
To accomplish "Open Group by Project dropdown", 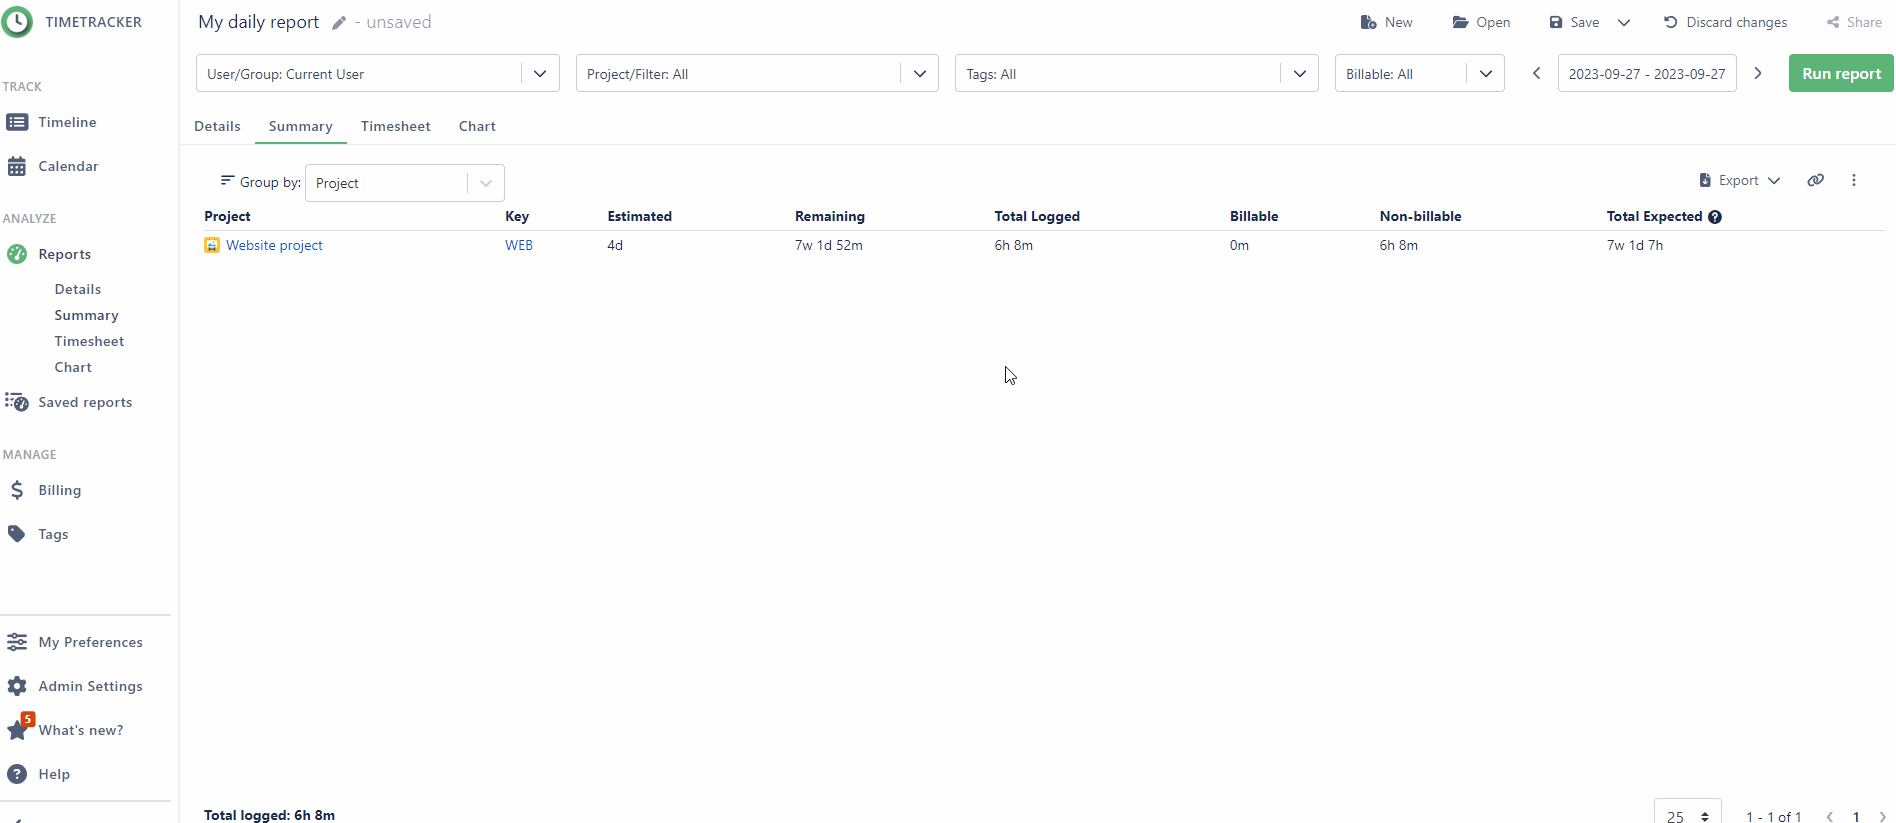I will (404, 183).
